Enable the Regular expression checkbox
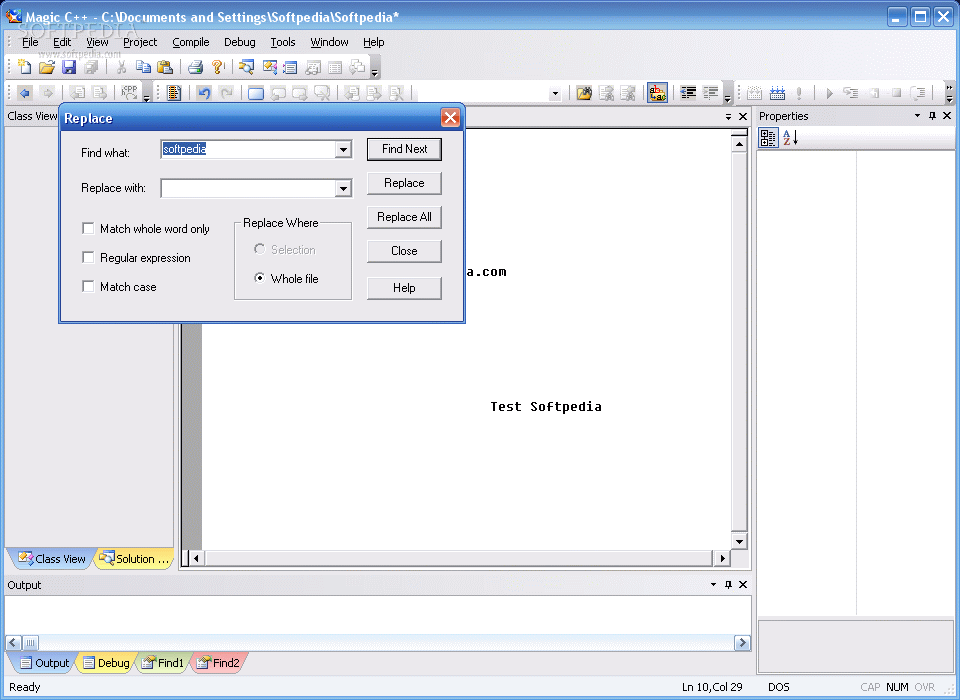 88,257
